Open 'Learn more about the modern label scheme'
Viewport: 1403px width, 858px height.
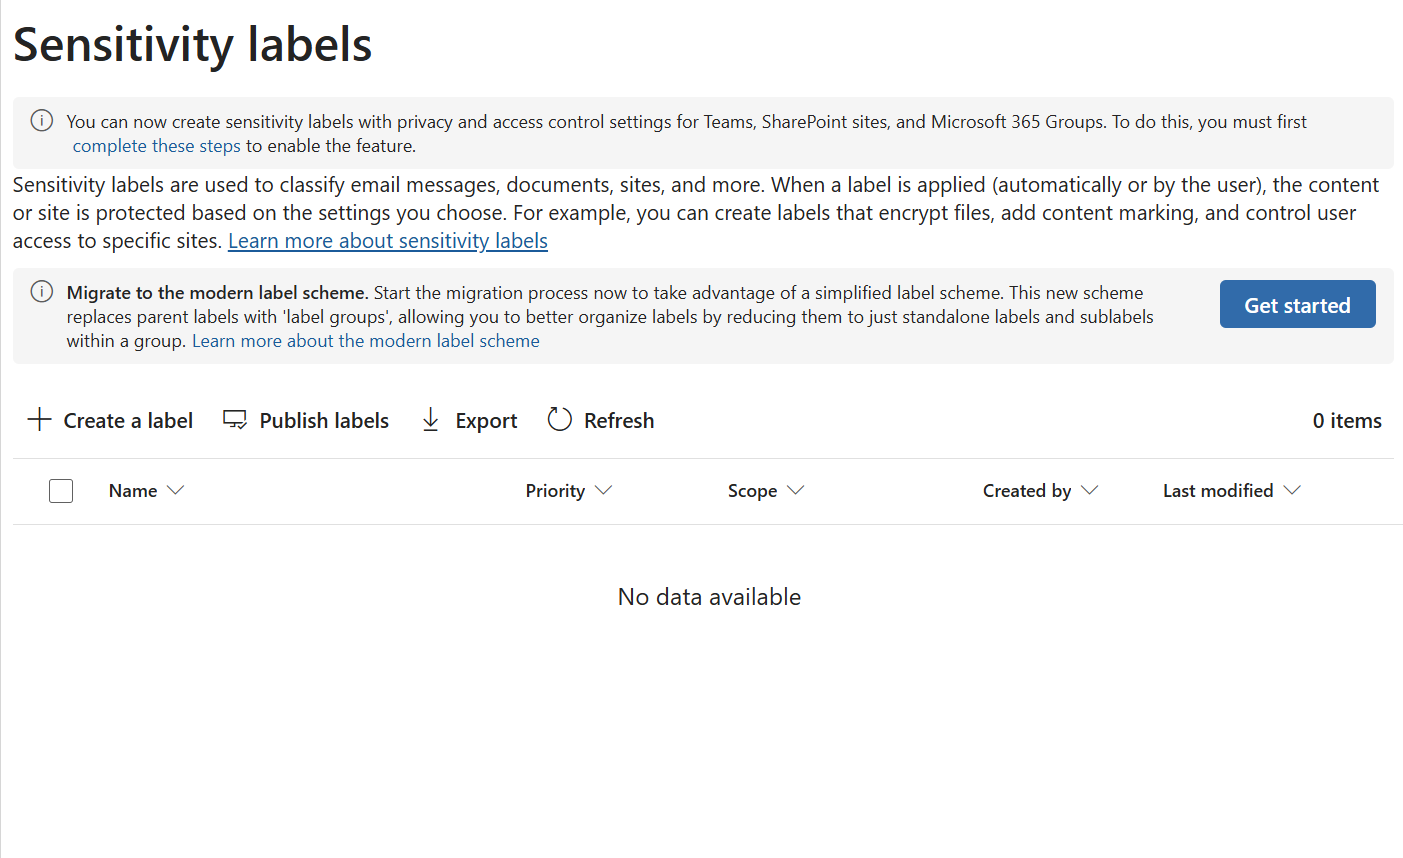click(x=366, y=341)
